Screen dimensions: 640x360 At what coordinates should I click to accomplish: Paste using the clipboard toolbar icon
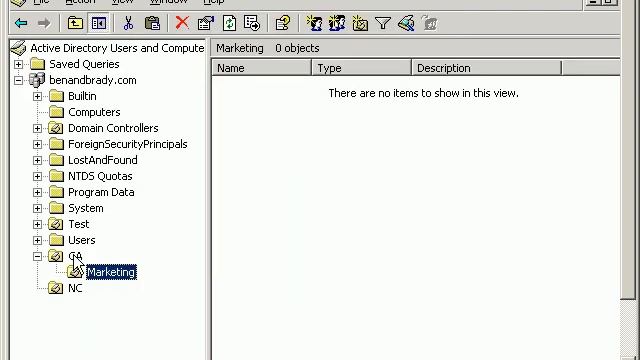tap(152, 23)
